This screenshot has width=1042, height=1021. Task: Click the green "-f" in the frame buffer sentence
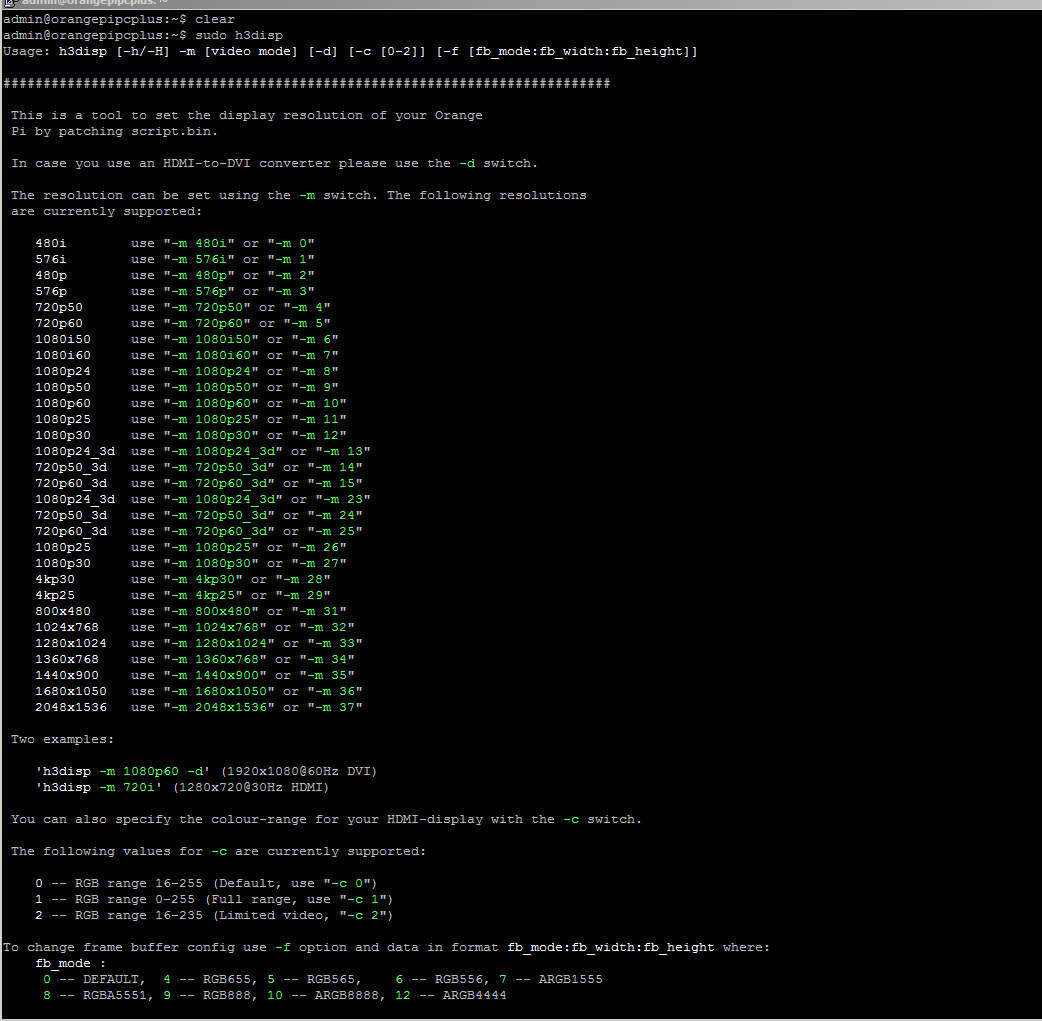tap(283, 947)
